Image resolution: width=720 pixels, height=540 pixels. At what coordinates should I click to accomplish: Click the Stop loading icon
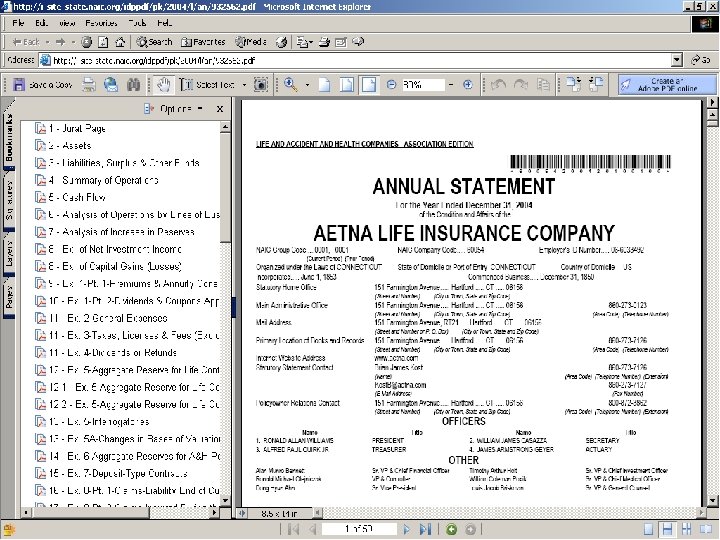tap(86, 42)
